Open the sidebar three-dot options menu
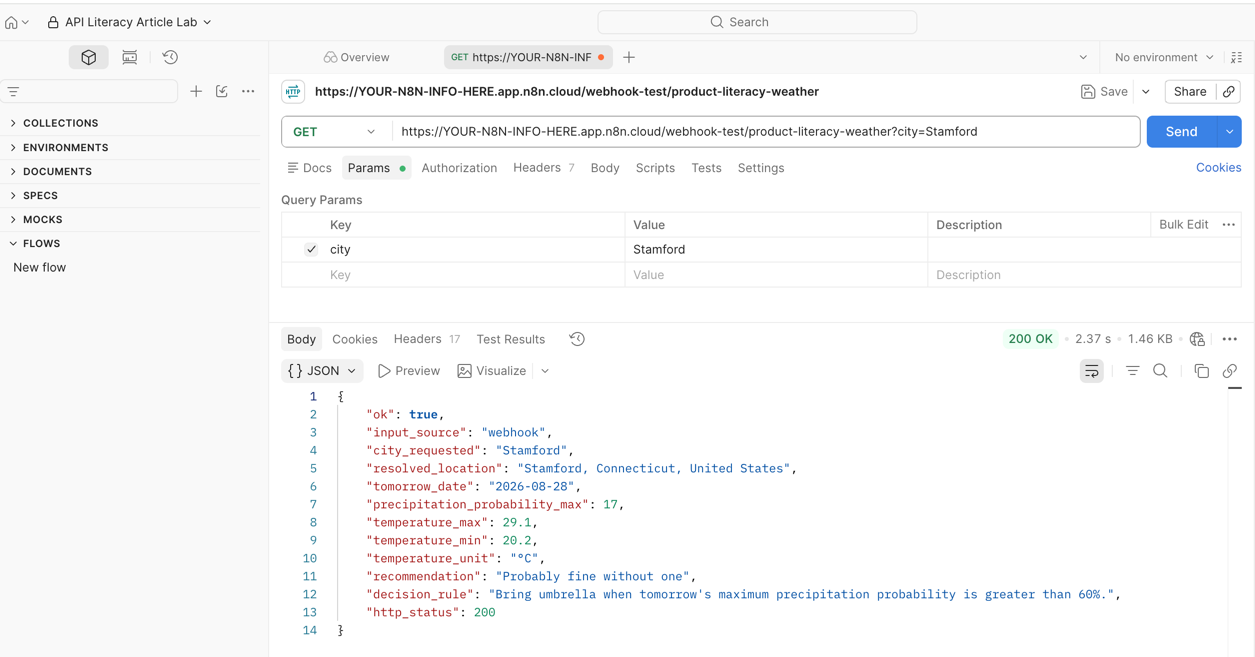 [x=248, y=92]
